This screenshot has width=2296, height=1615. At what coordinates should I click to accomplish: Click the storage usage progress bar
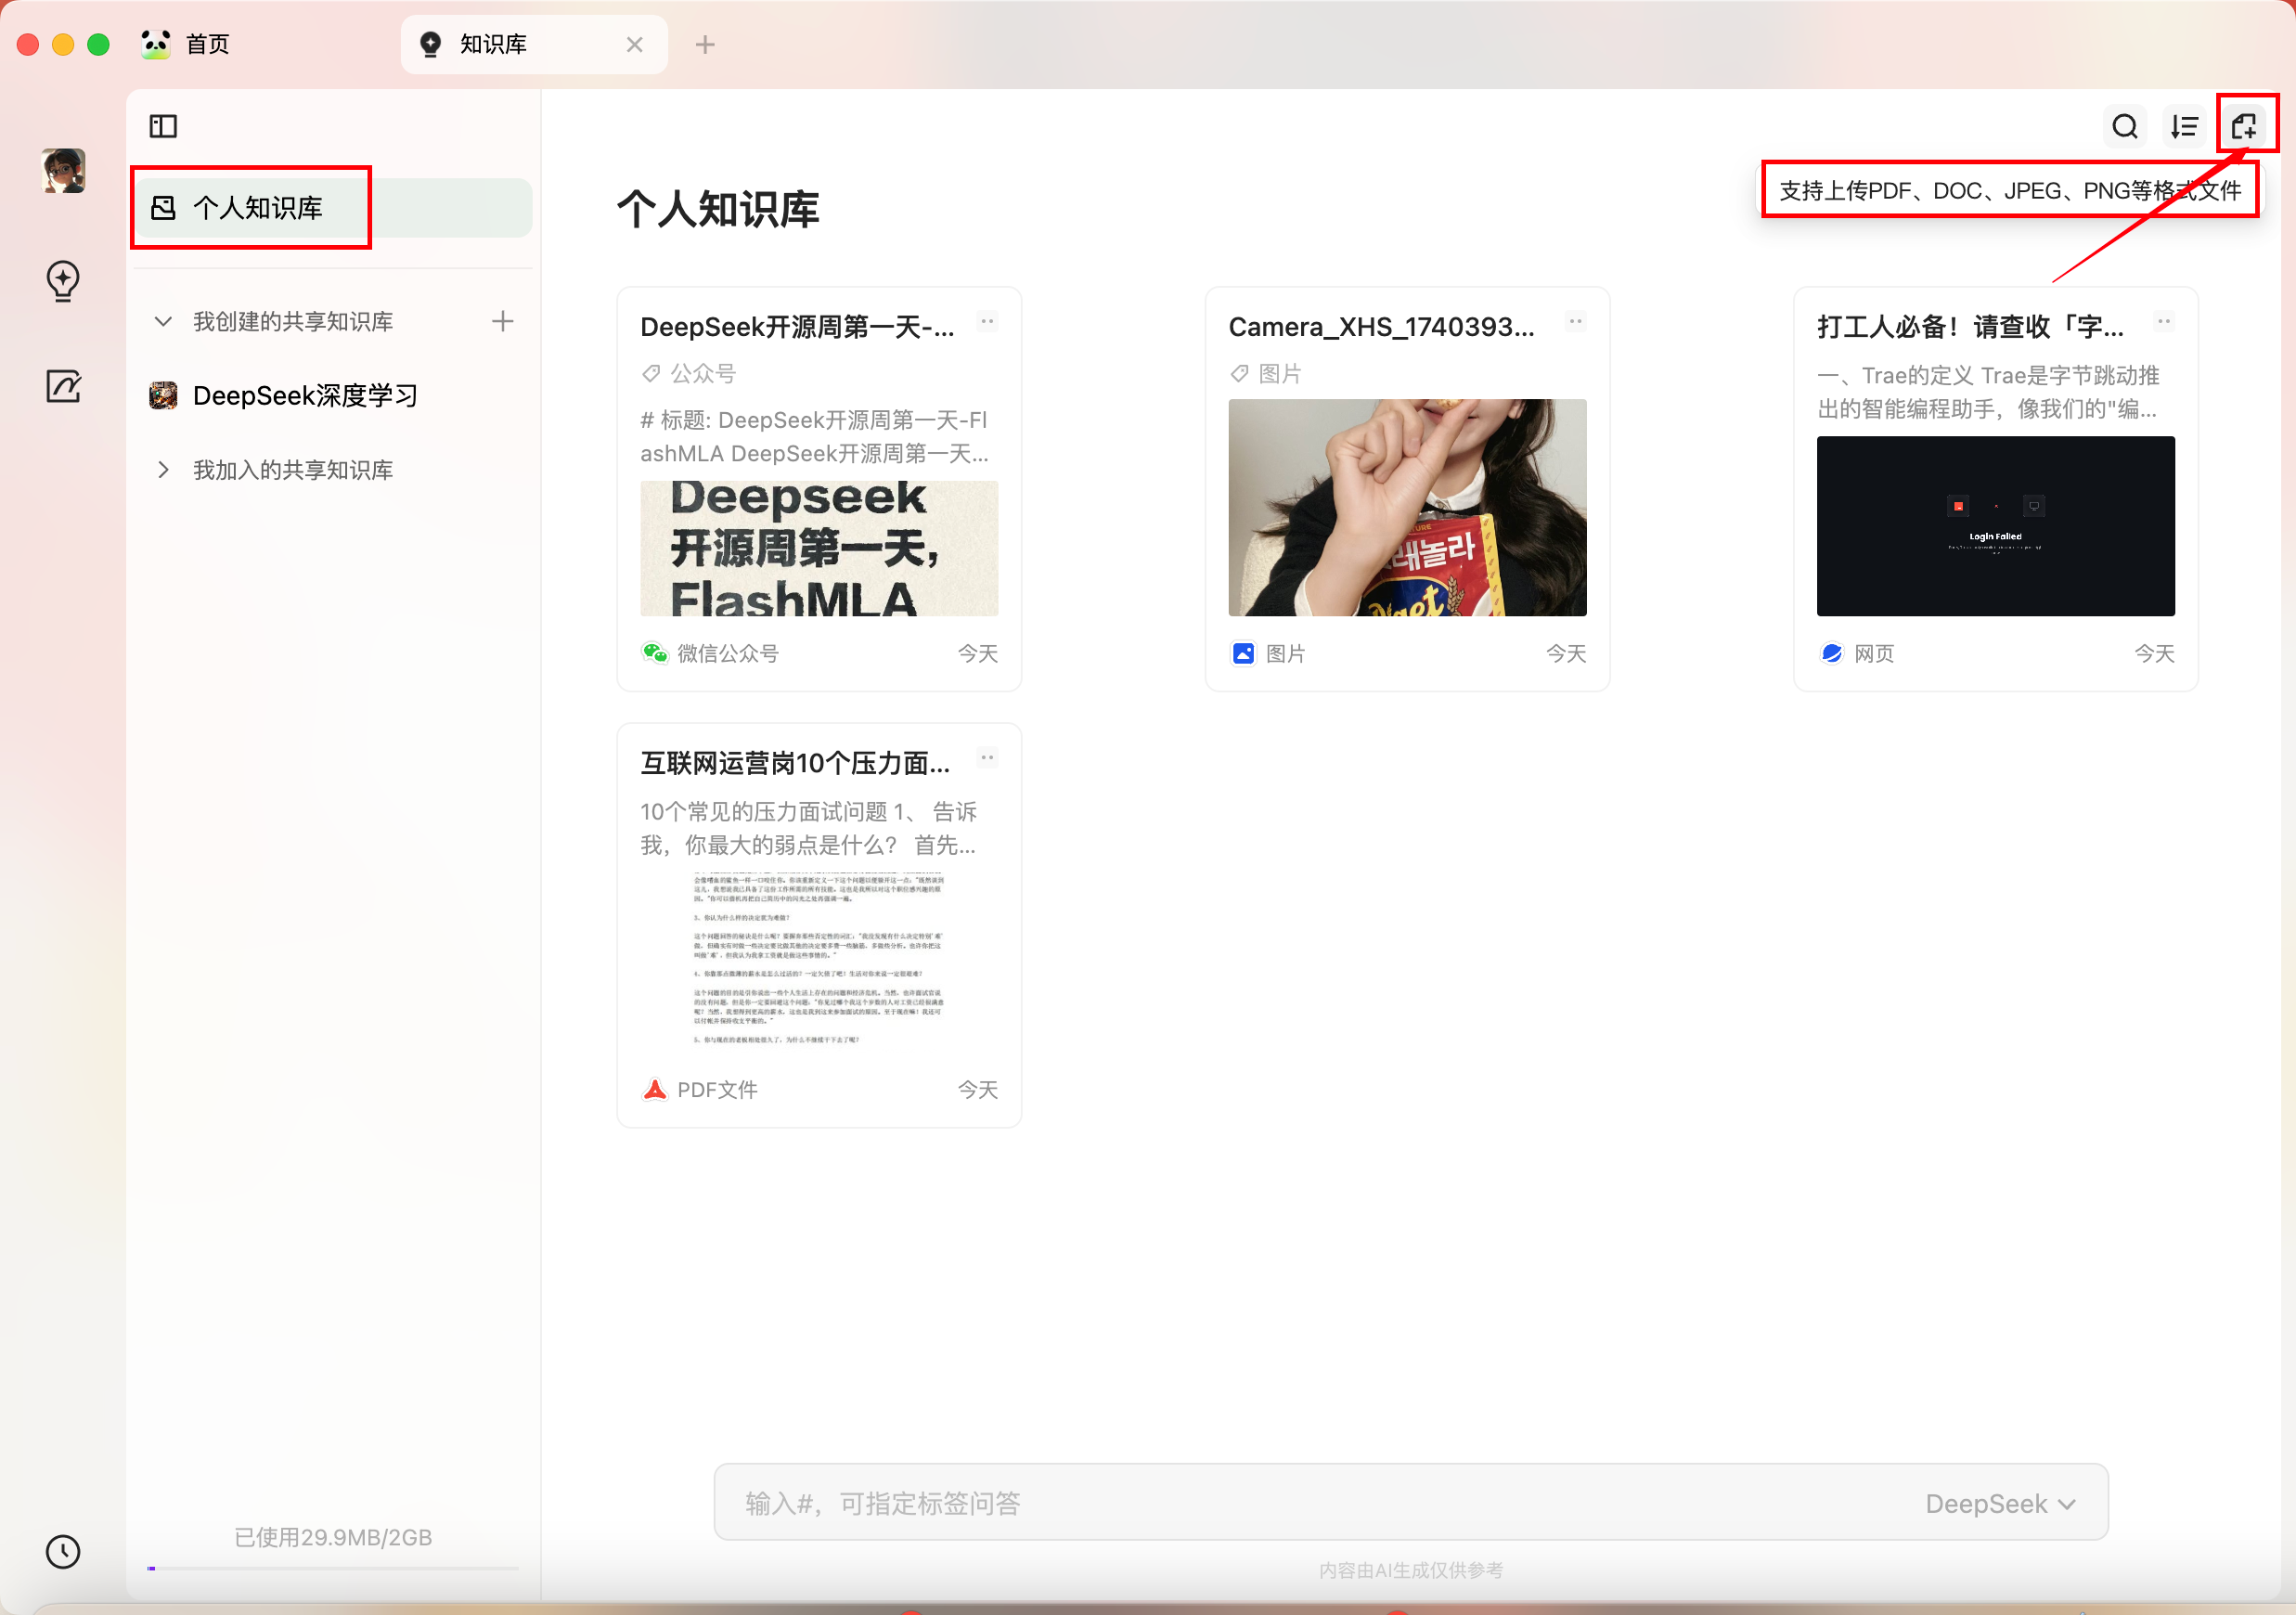tap(332, 1568)
